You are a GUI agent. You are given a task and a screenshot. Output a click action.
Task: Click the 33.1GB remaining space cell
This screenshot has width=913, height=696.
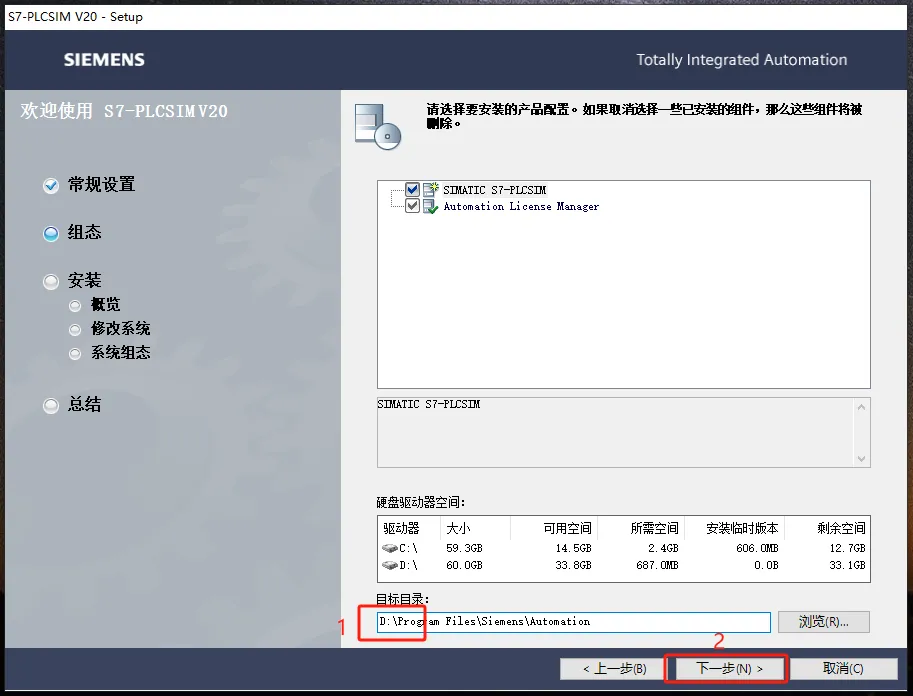(847, 565)
